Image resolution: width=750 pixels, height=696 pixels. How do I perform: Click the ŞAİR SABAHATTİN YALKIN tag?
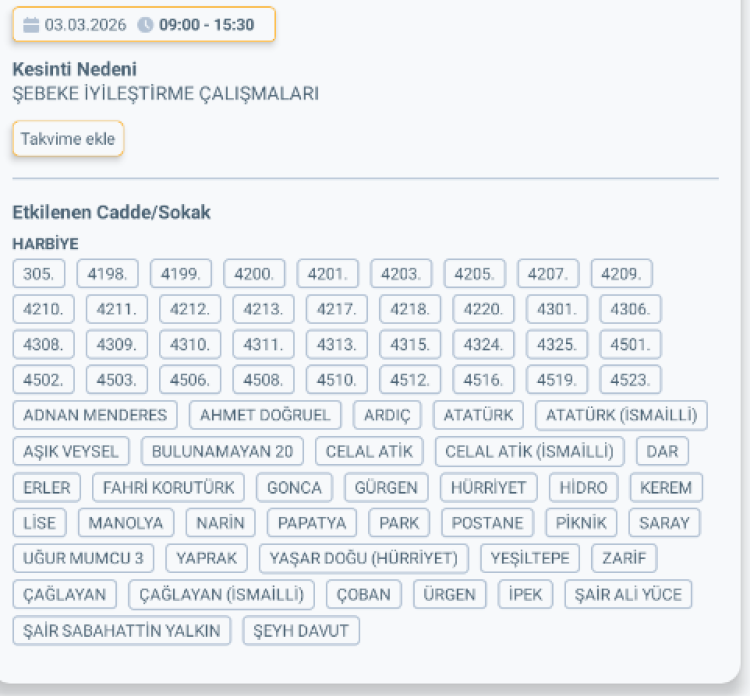(x=122, y=630)
